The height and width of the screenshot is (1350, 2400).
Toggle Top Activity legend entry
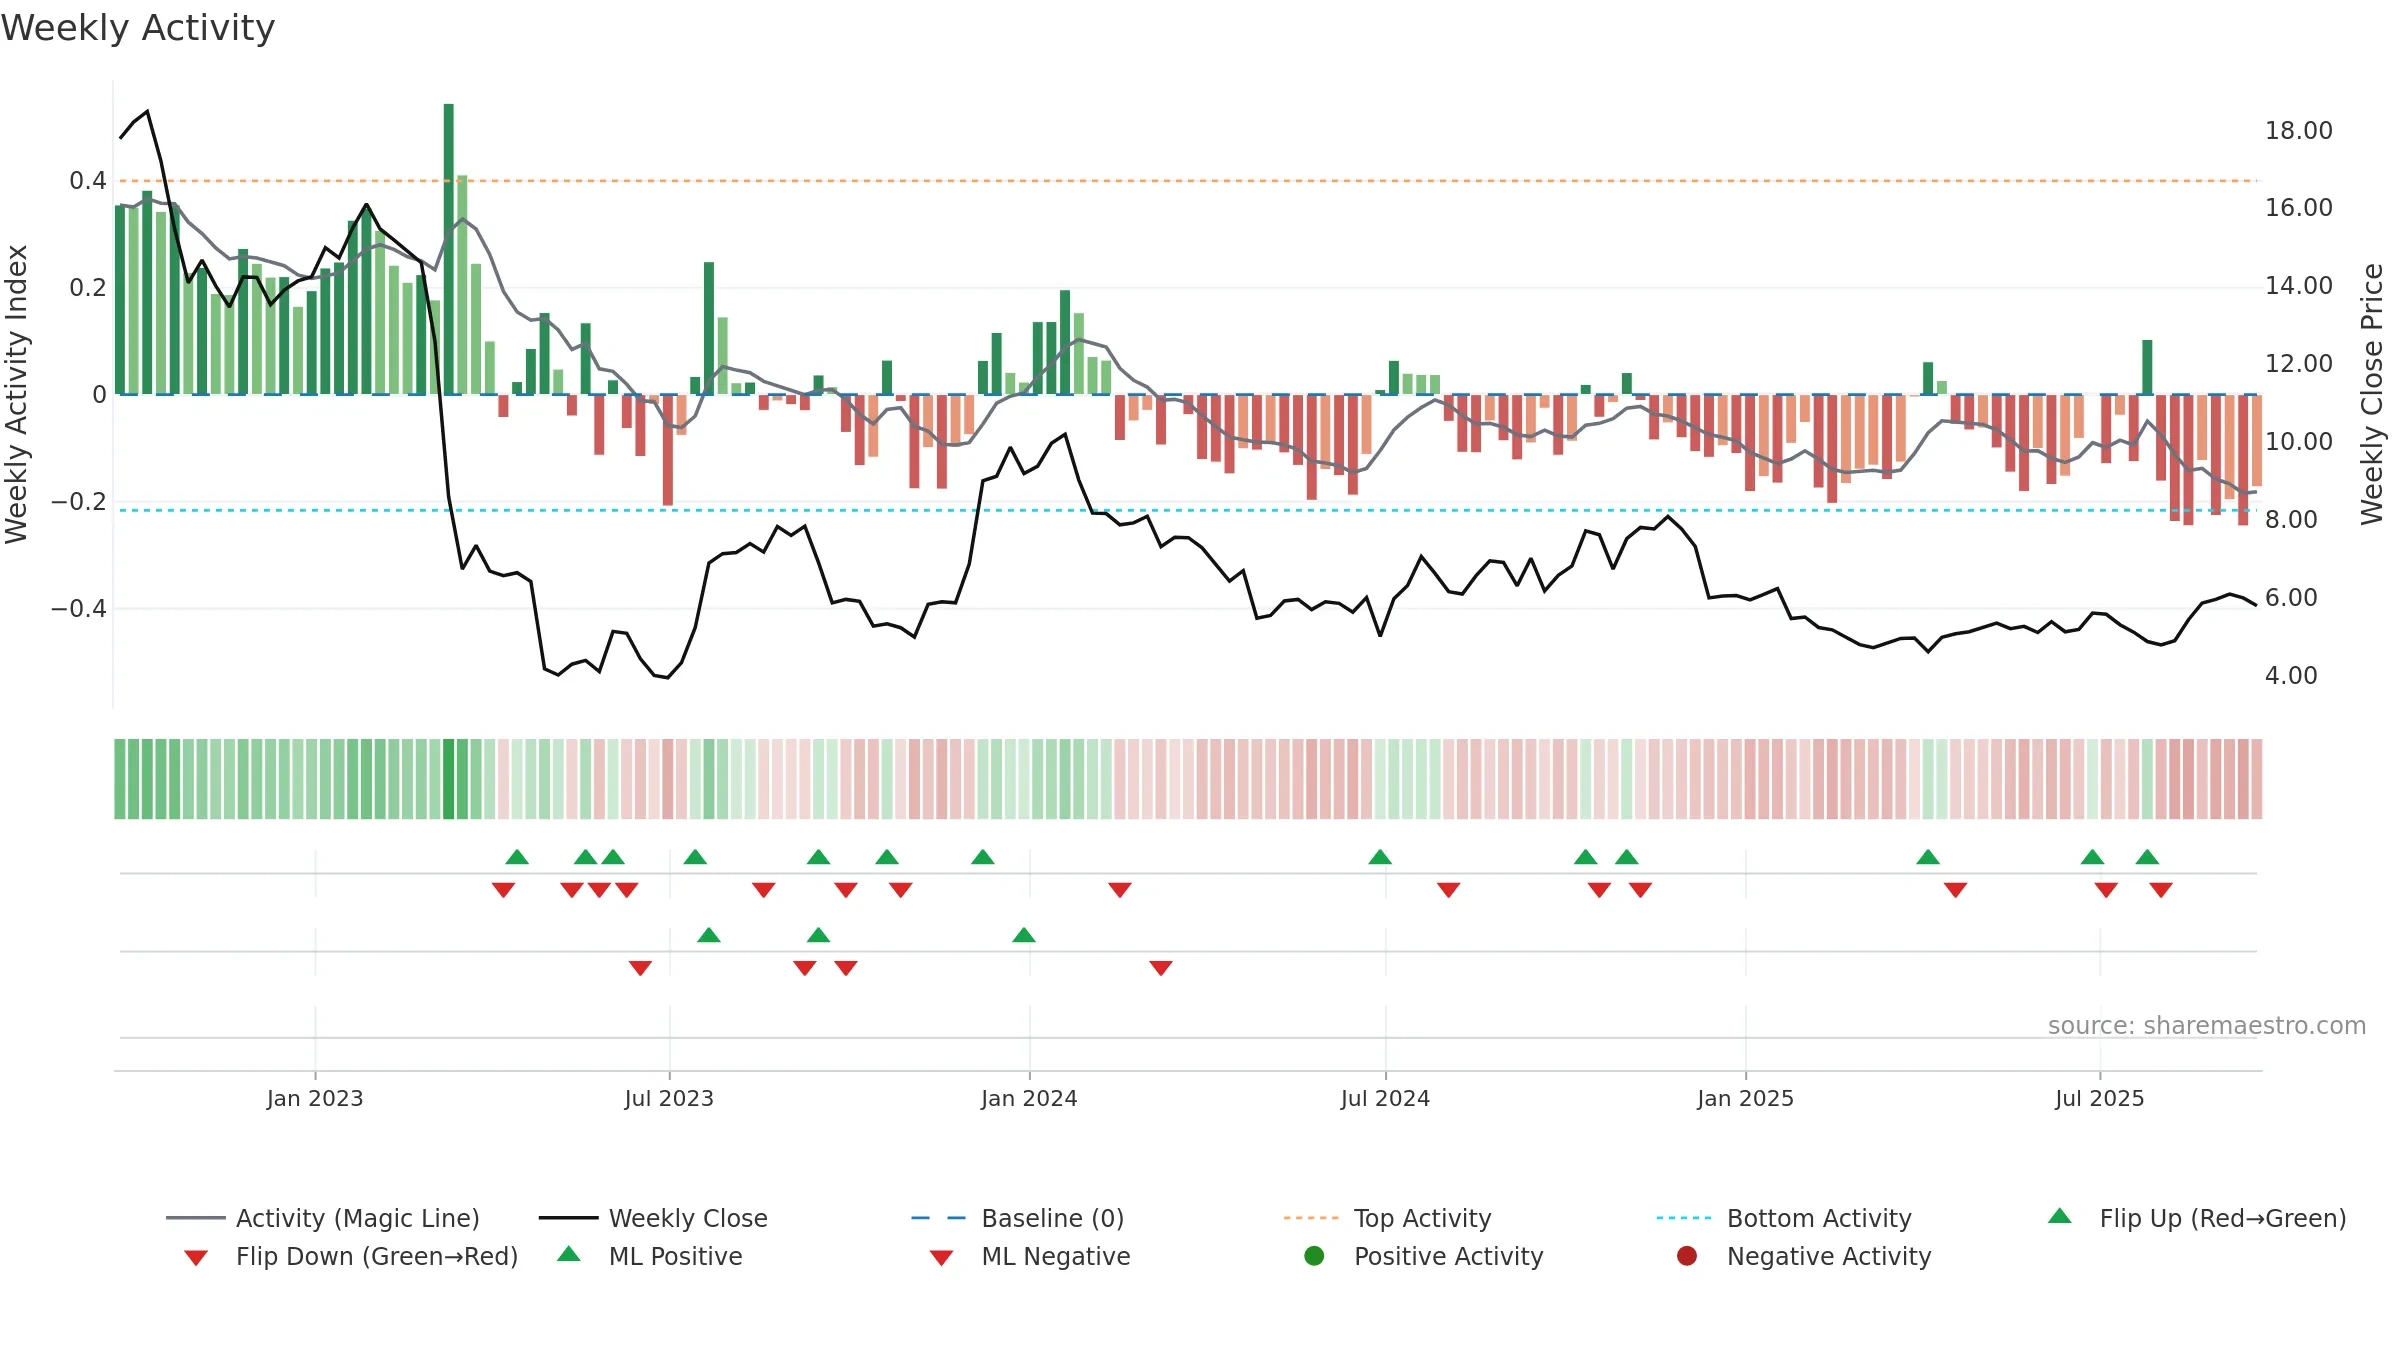1387,1218
